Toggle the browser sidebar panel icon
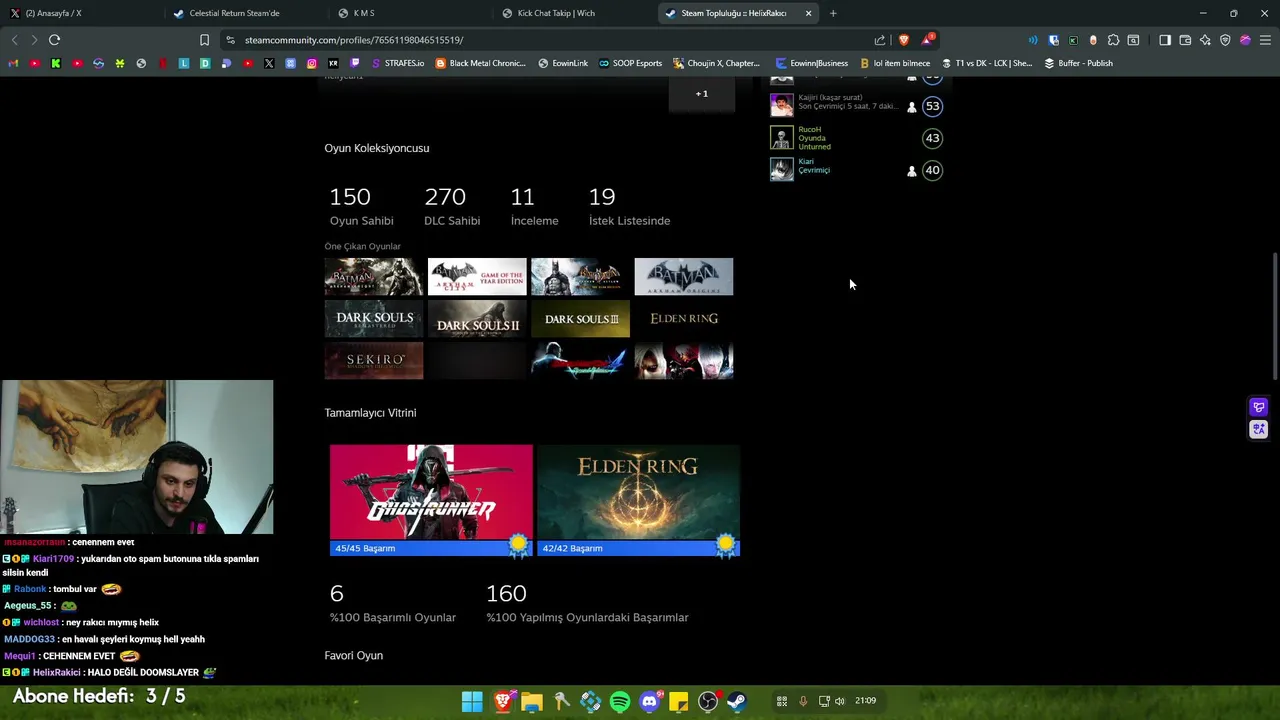 pos(1165,40)
